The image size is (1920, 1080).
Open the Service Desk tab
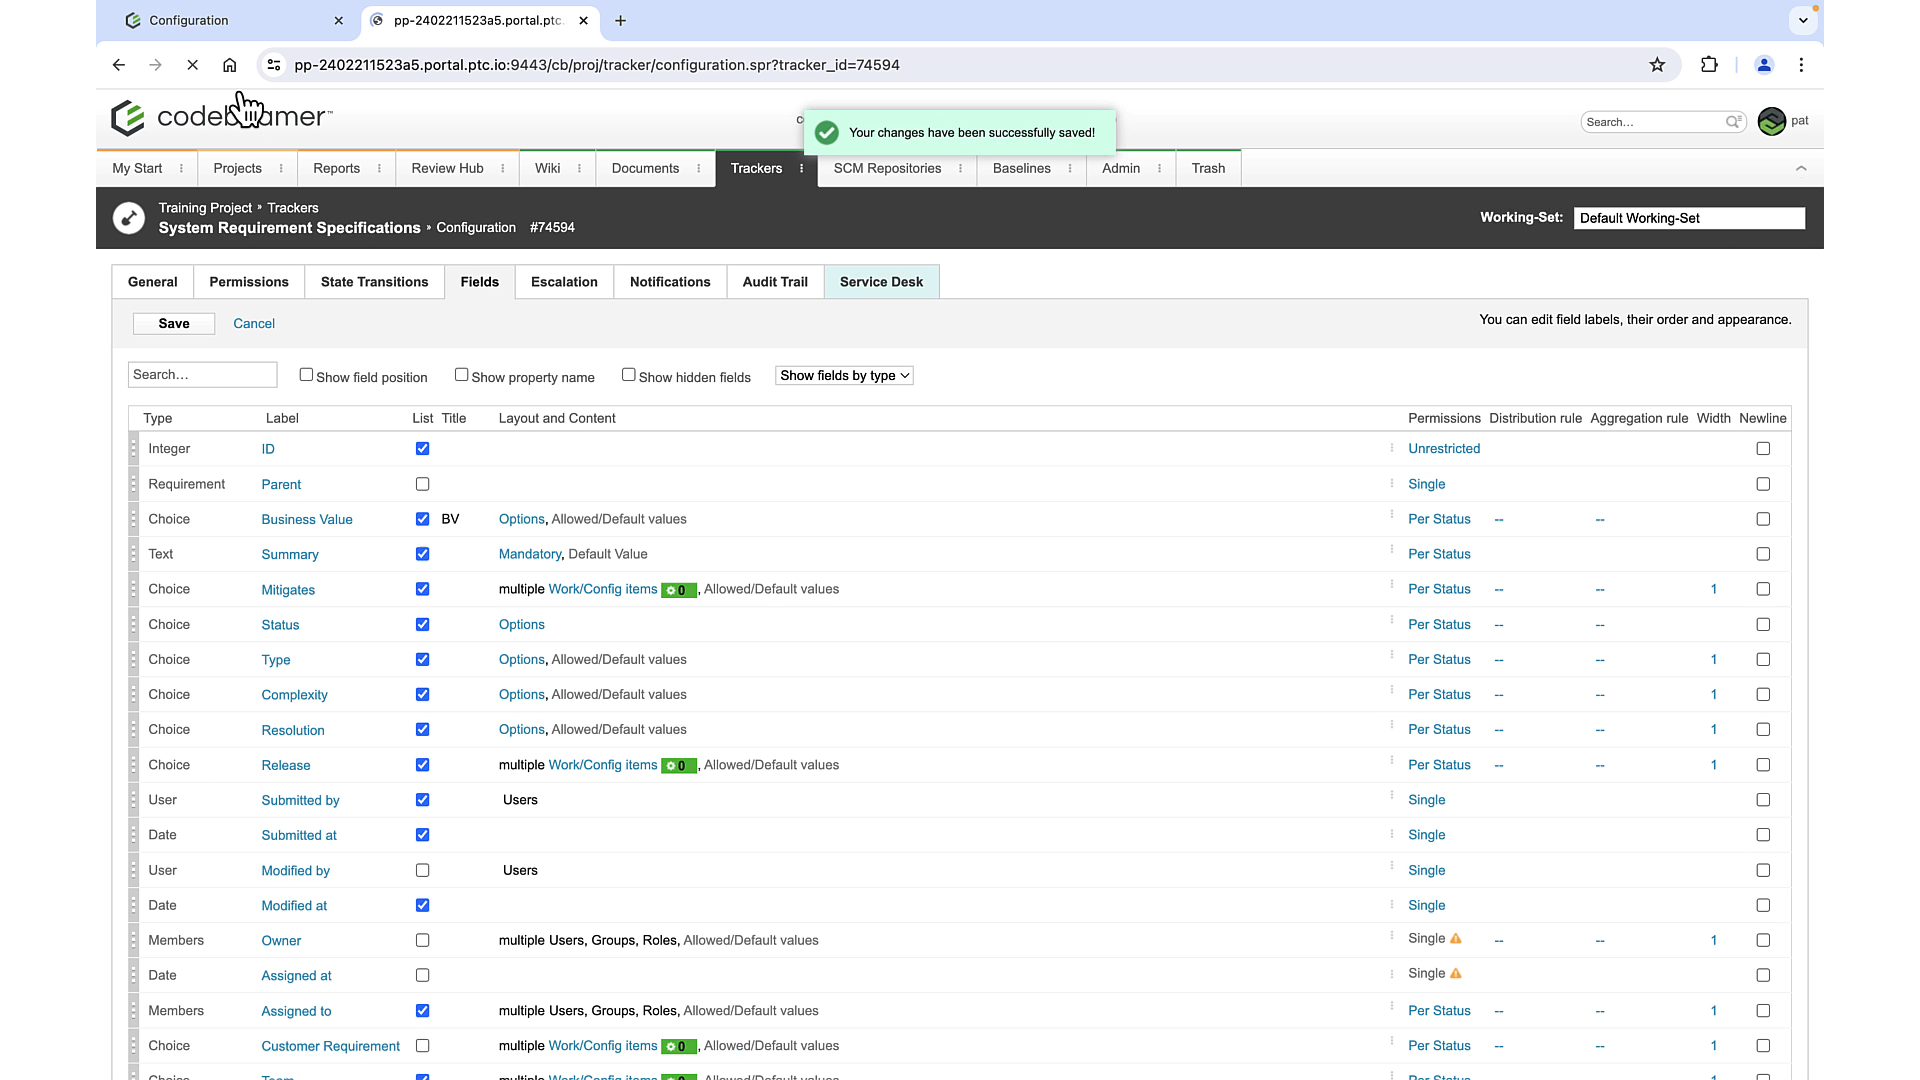pyautogui.click(x=881, y=282)
